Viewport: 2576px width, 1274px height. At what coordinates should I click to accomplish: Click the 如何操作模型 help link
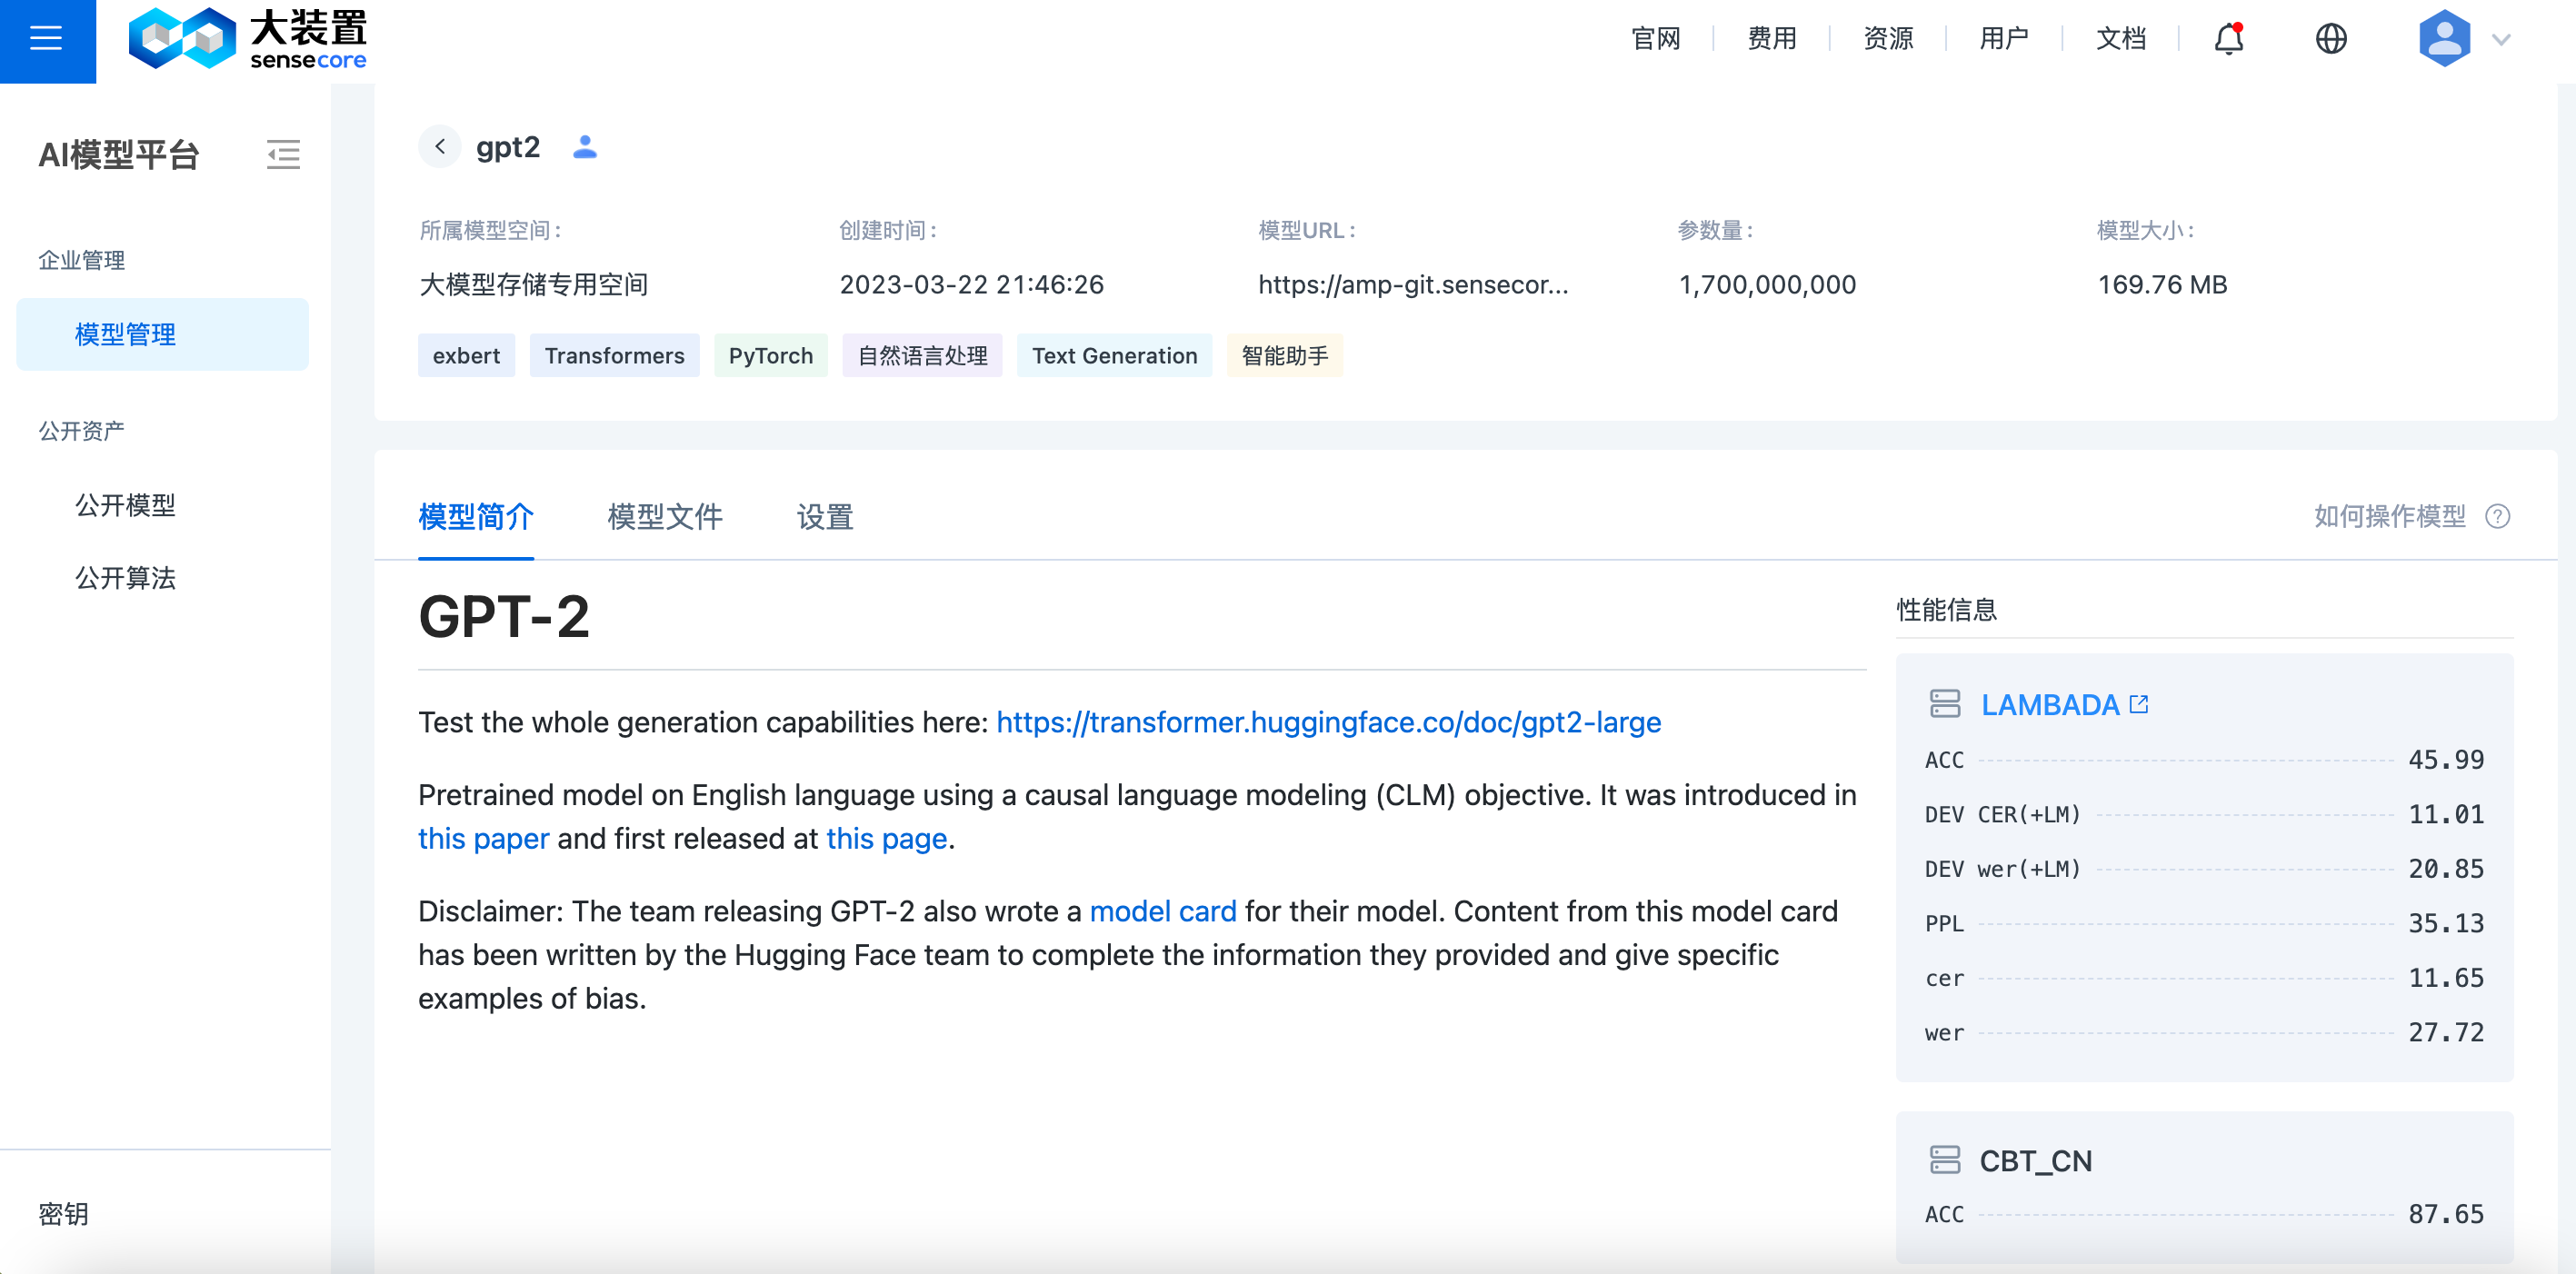click(x=2390, y=516)
